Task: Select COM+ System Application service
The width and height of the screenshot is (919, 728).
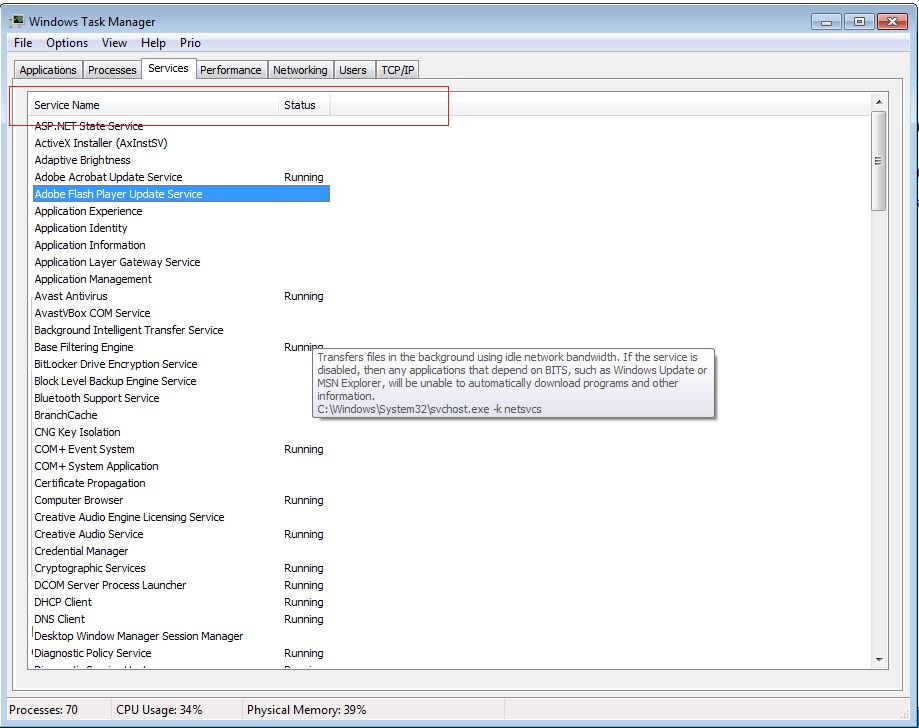Action: point(181,466)
